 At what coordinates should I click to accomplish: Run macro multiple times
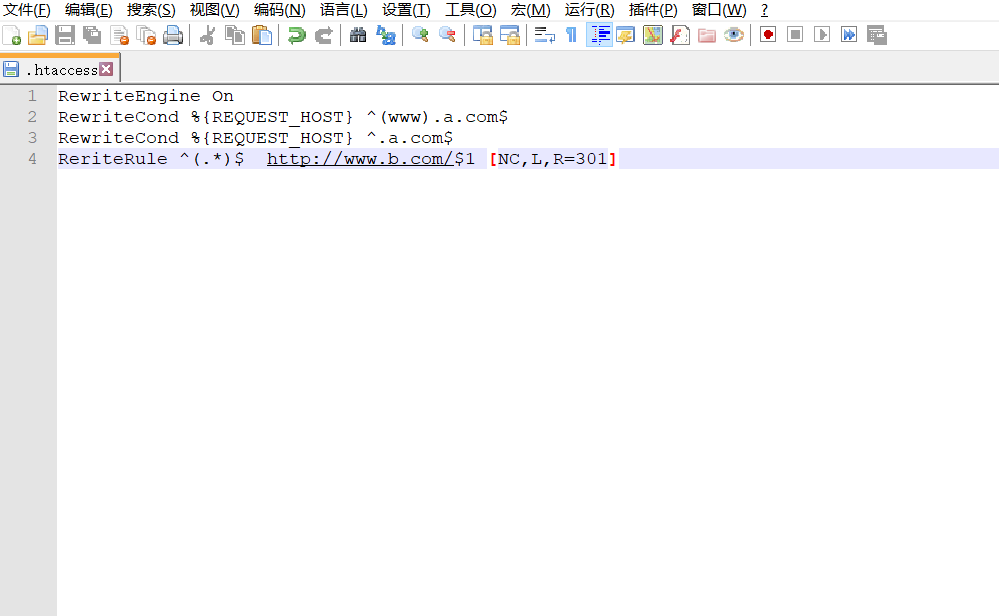(x=849, y=35)
